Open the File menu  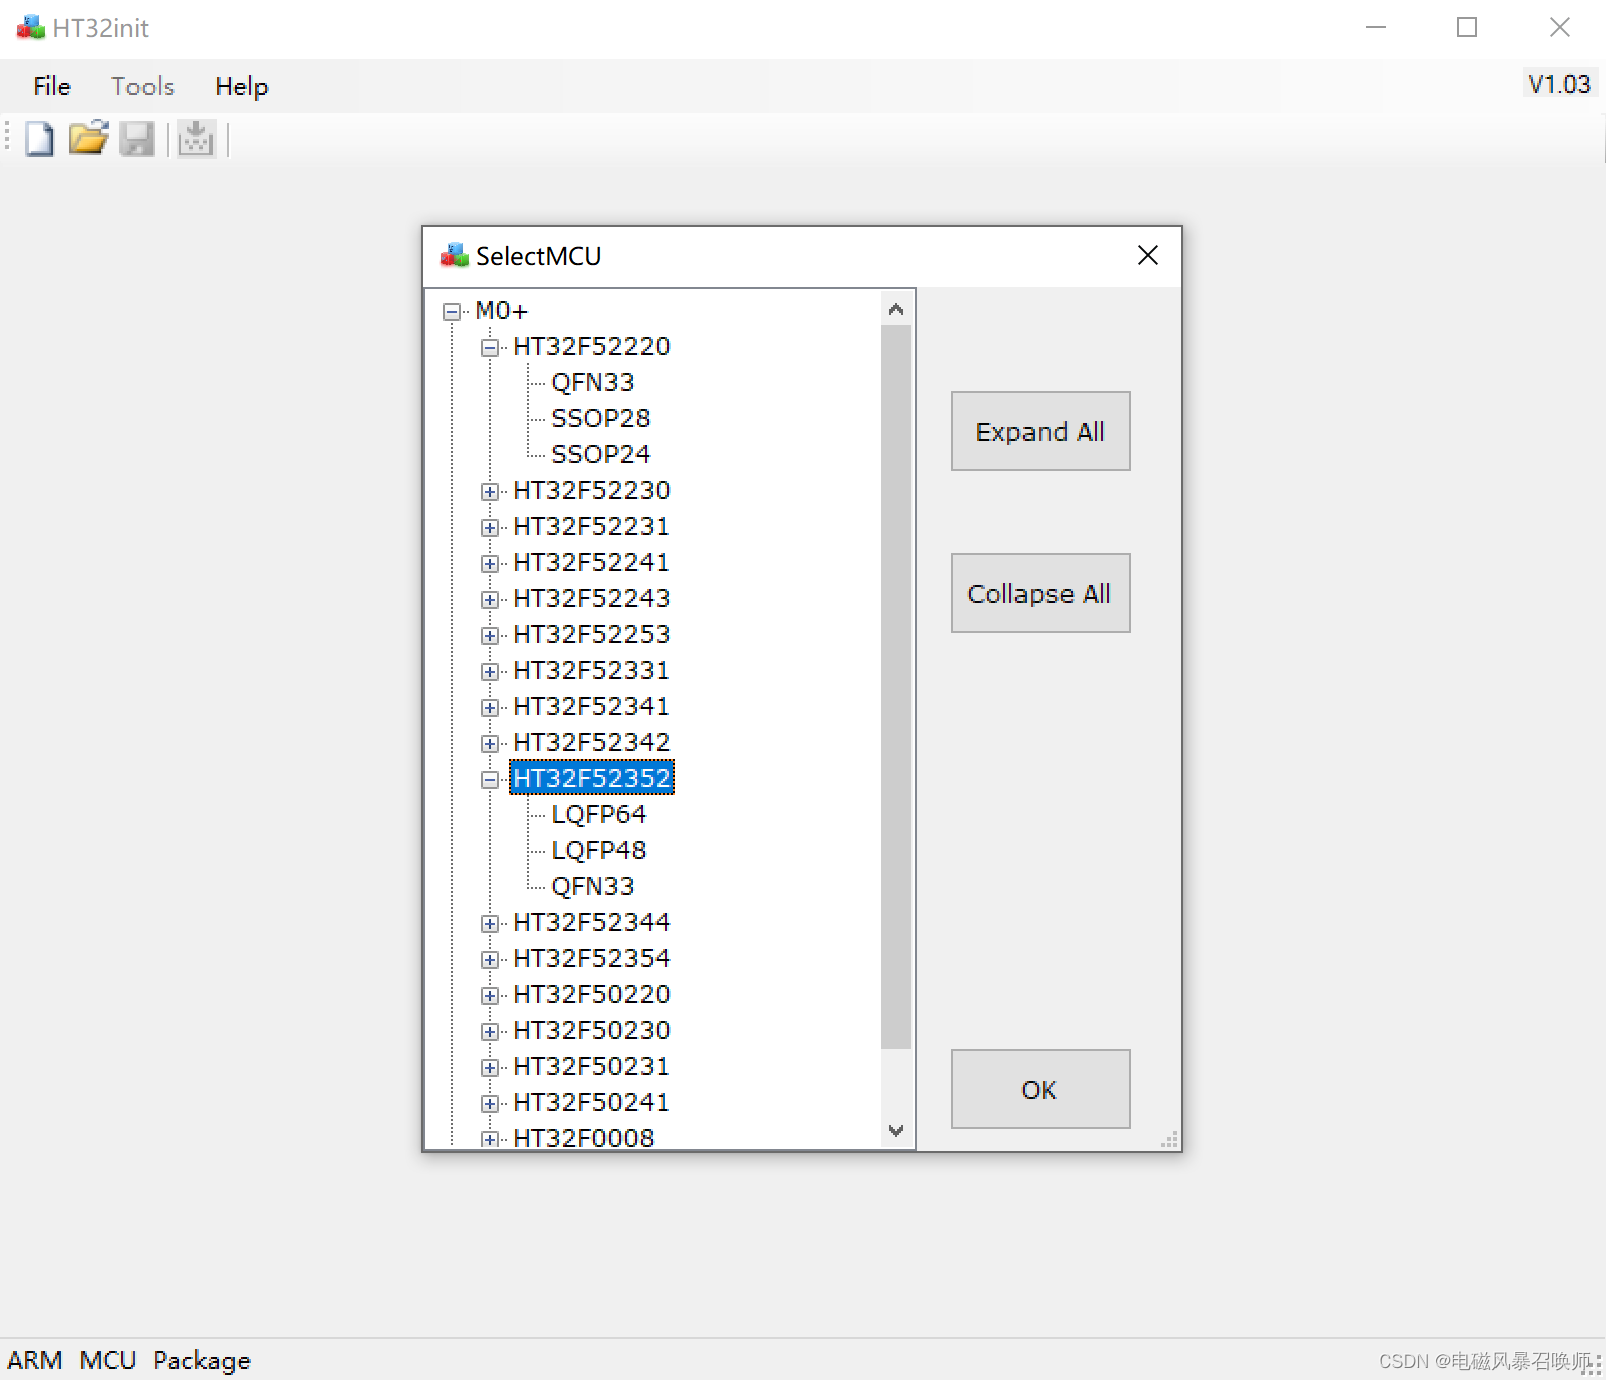click(x=52, y=87)
